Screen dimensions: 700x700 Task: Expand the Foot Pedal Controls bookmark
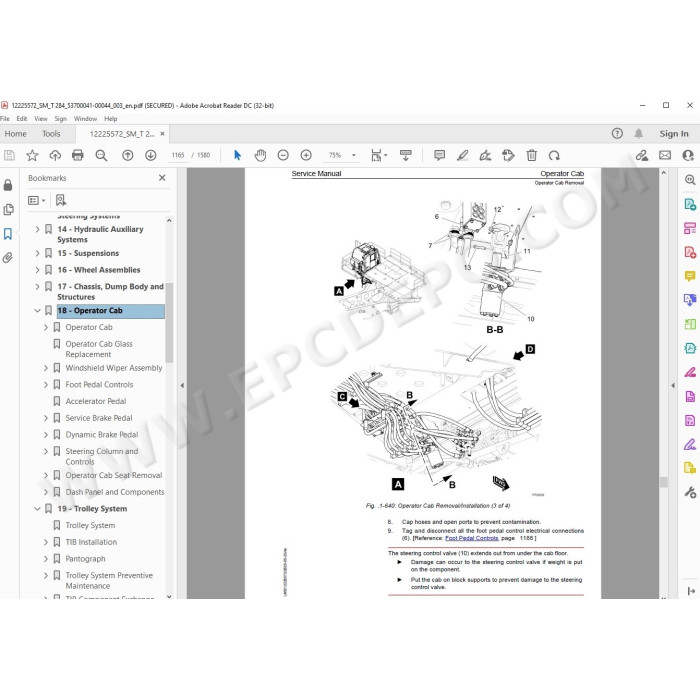point(46,384)
